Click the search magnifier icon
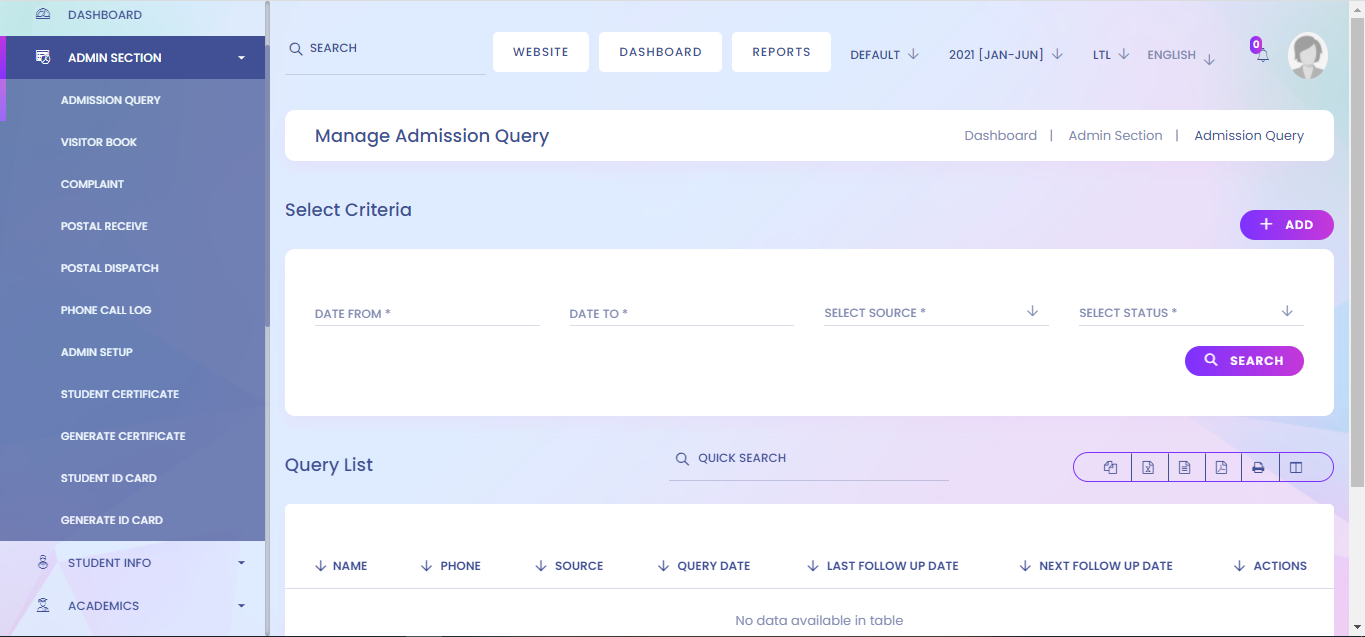Image resolution: width=1365 pixels, height=637 pixels. pyautogui.click(x=295, y=47)
